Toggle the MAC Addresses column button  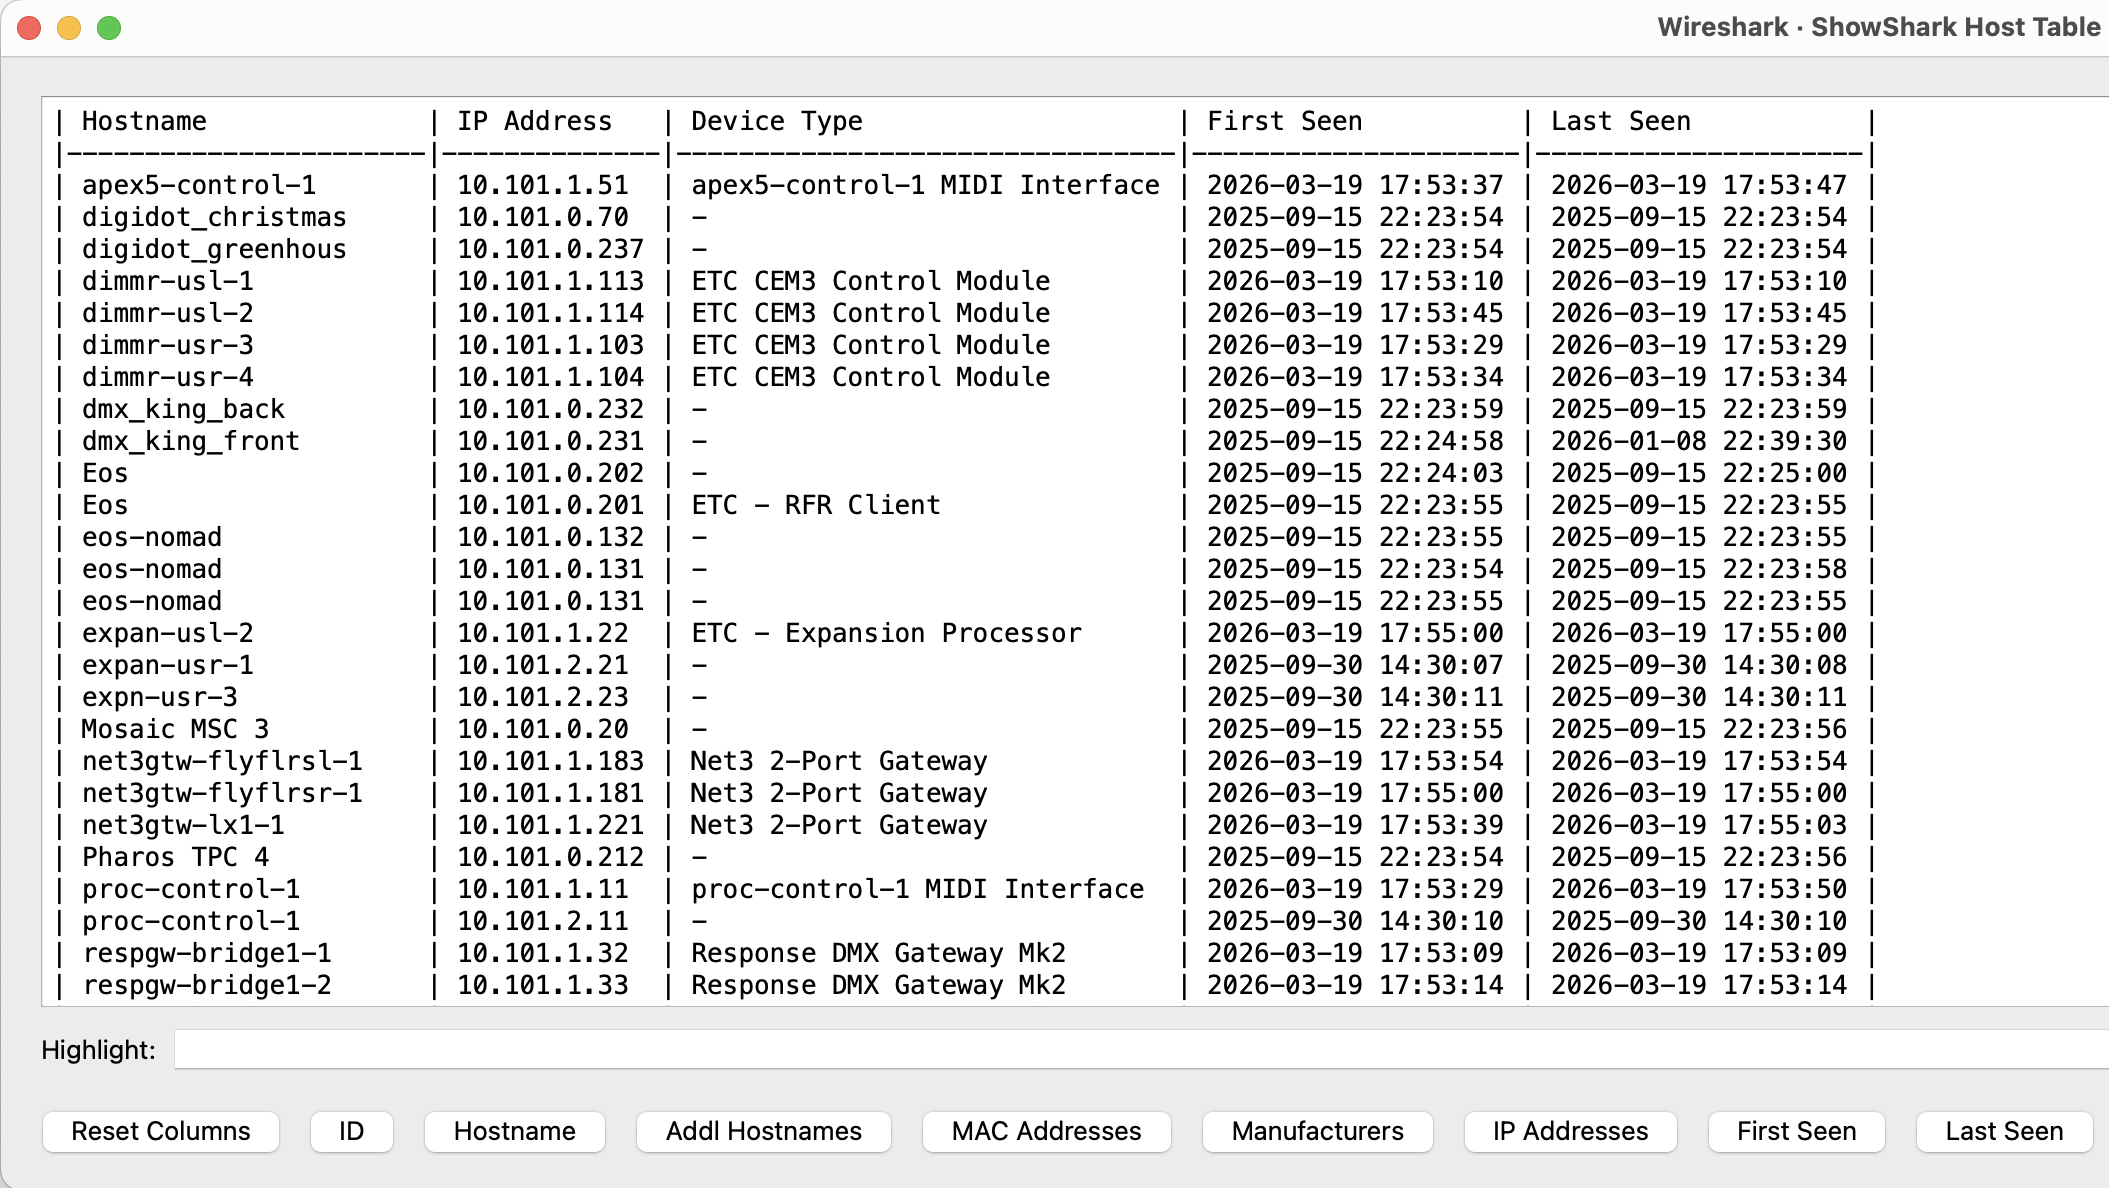[1047, 1131]
